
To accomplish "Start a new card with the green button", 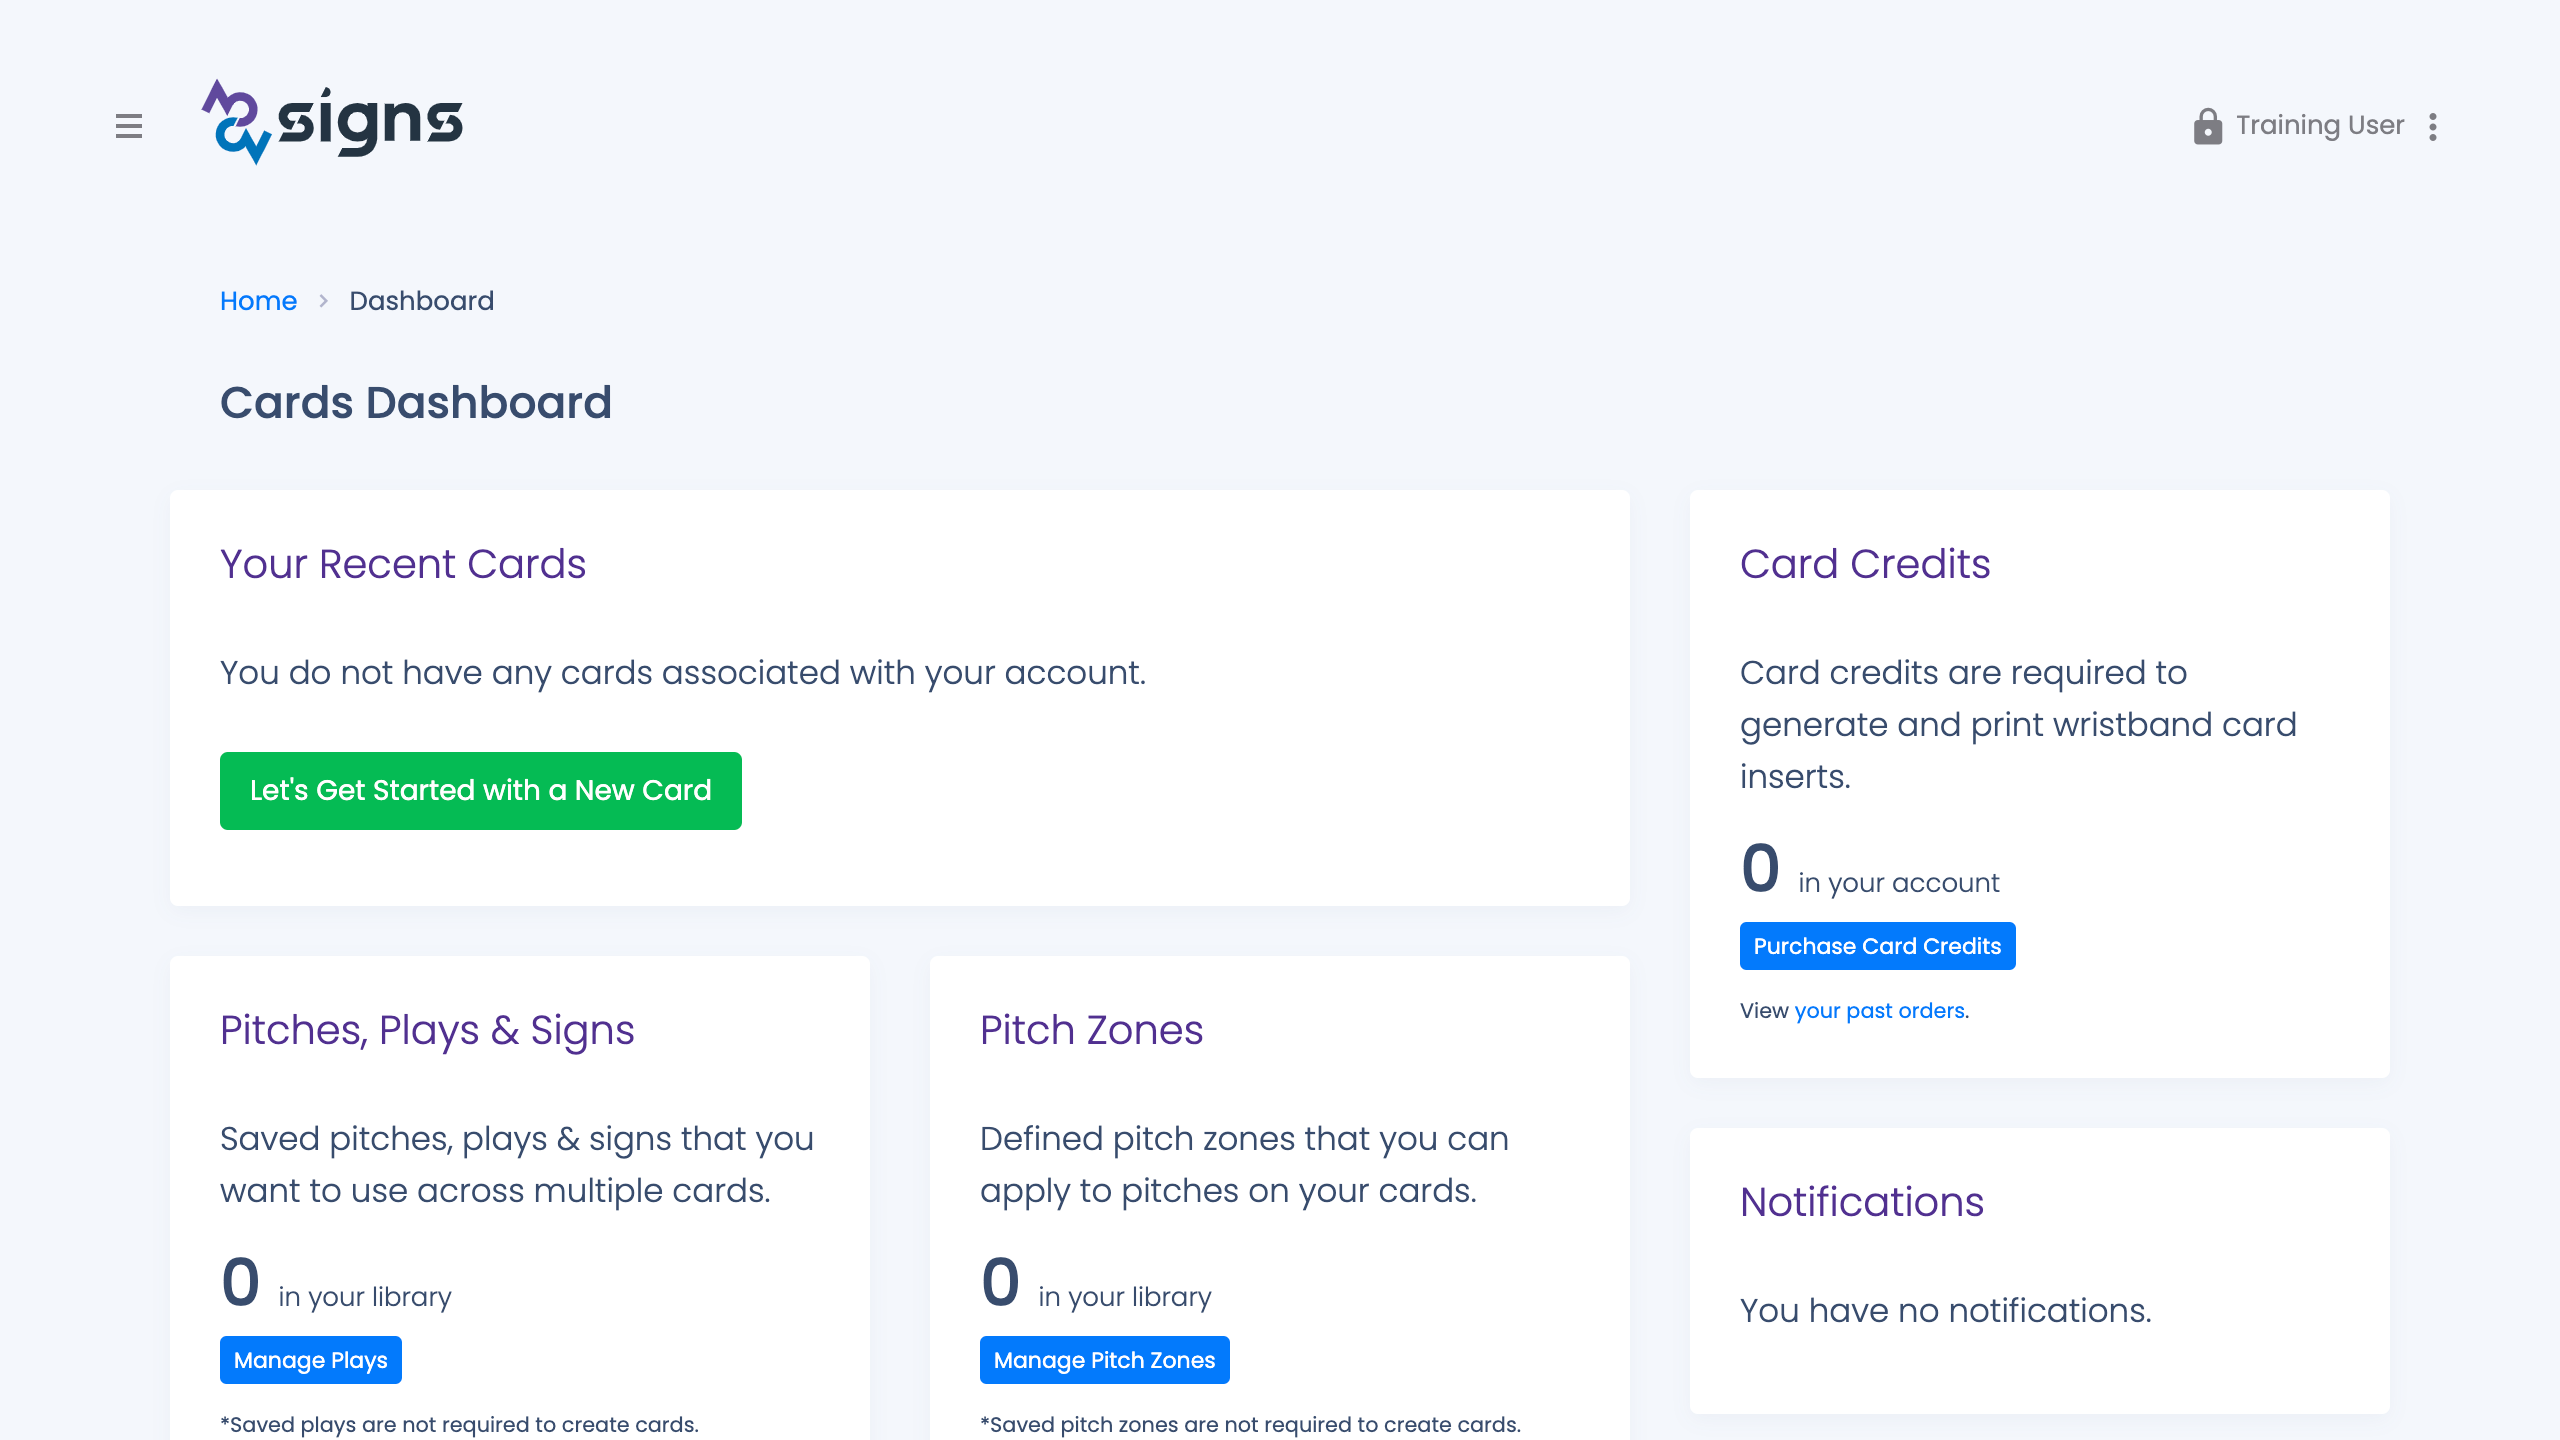I will click(x=480, y=790).
